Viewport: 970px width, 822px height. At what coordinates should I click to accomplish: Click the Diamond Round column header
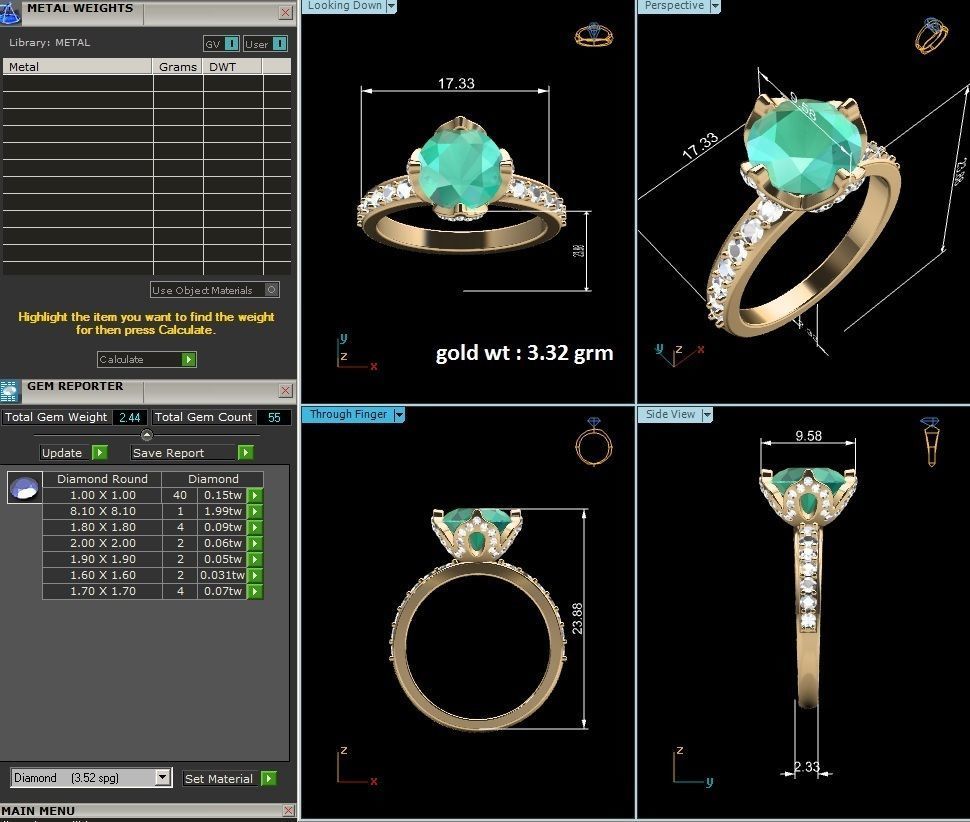[102, 479]
